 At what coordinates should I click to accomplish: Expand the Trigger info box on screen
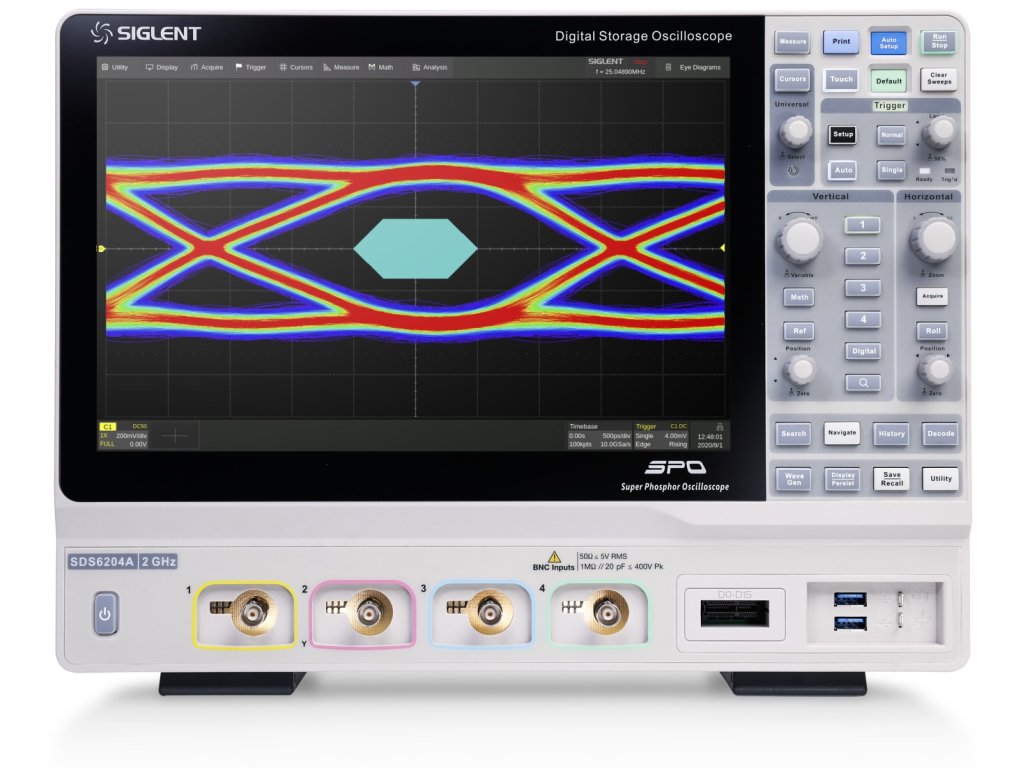point(662,435)
